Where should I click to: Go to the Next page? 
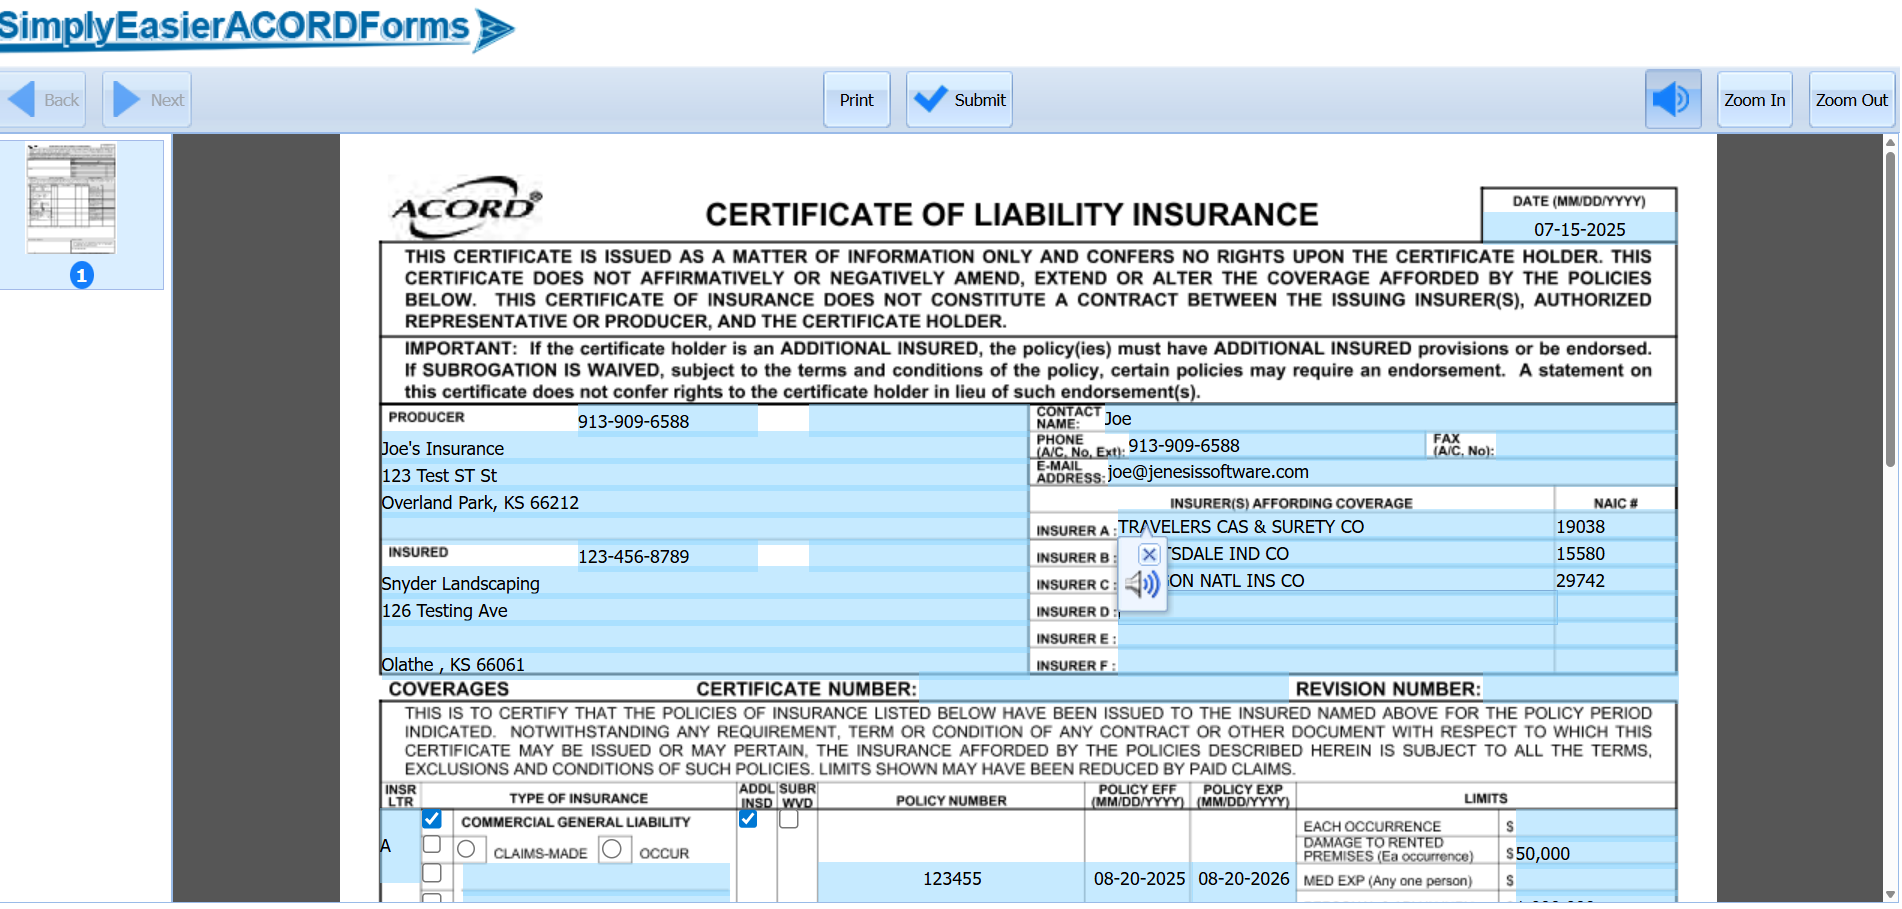tap(147, 100)
